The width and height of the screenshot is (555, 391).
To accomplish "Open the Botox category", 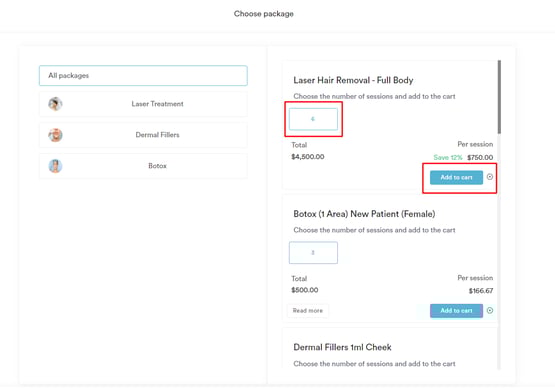I will coord(143,166).
